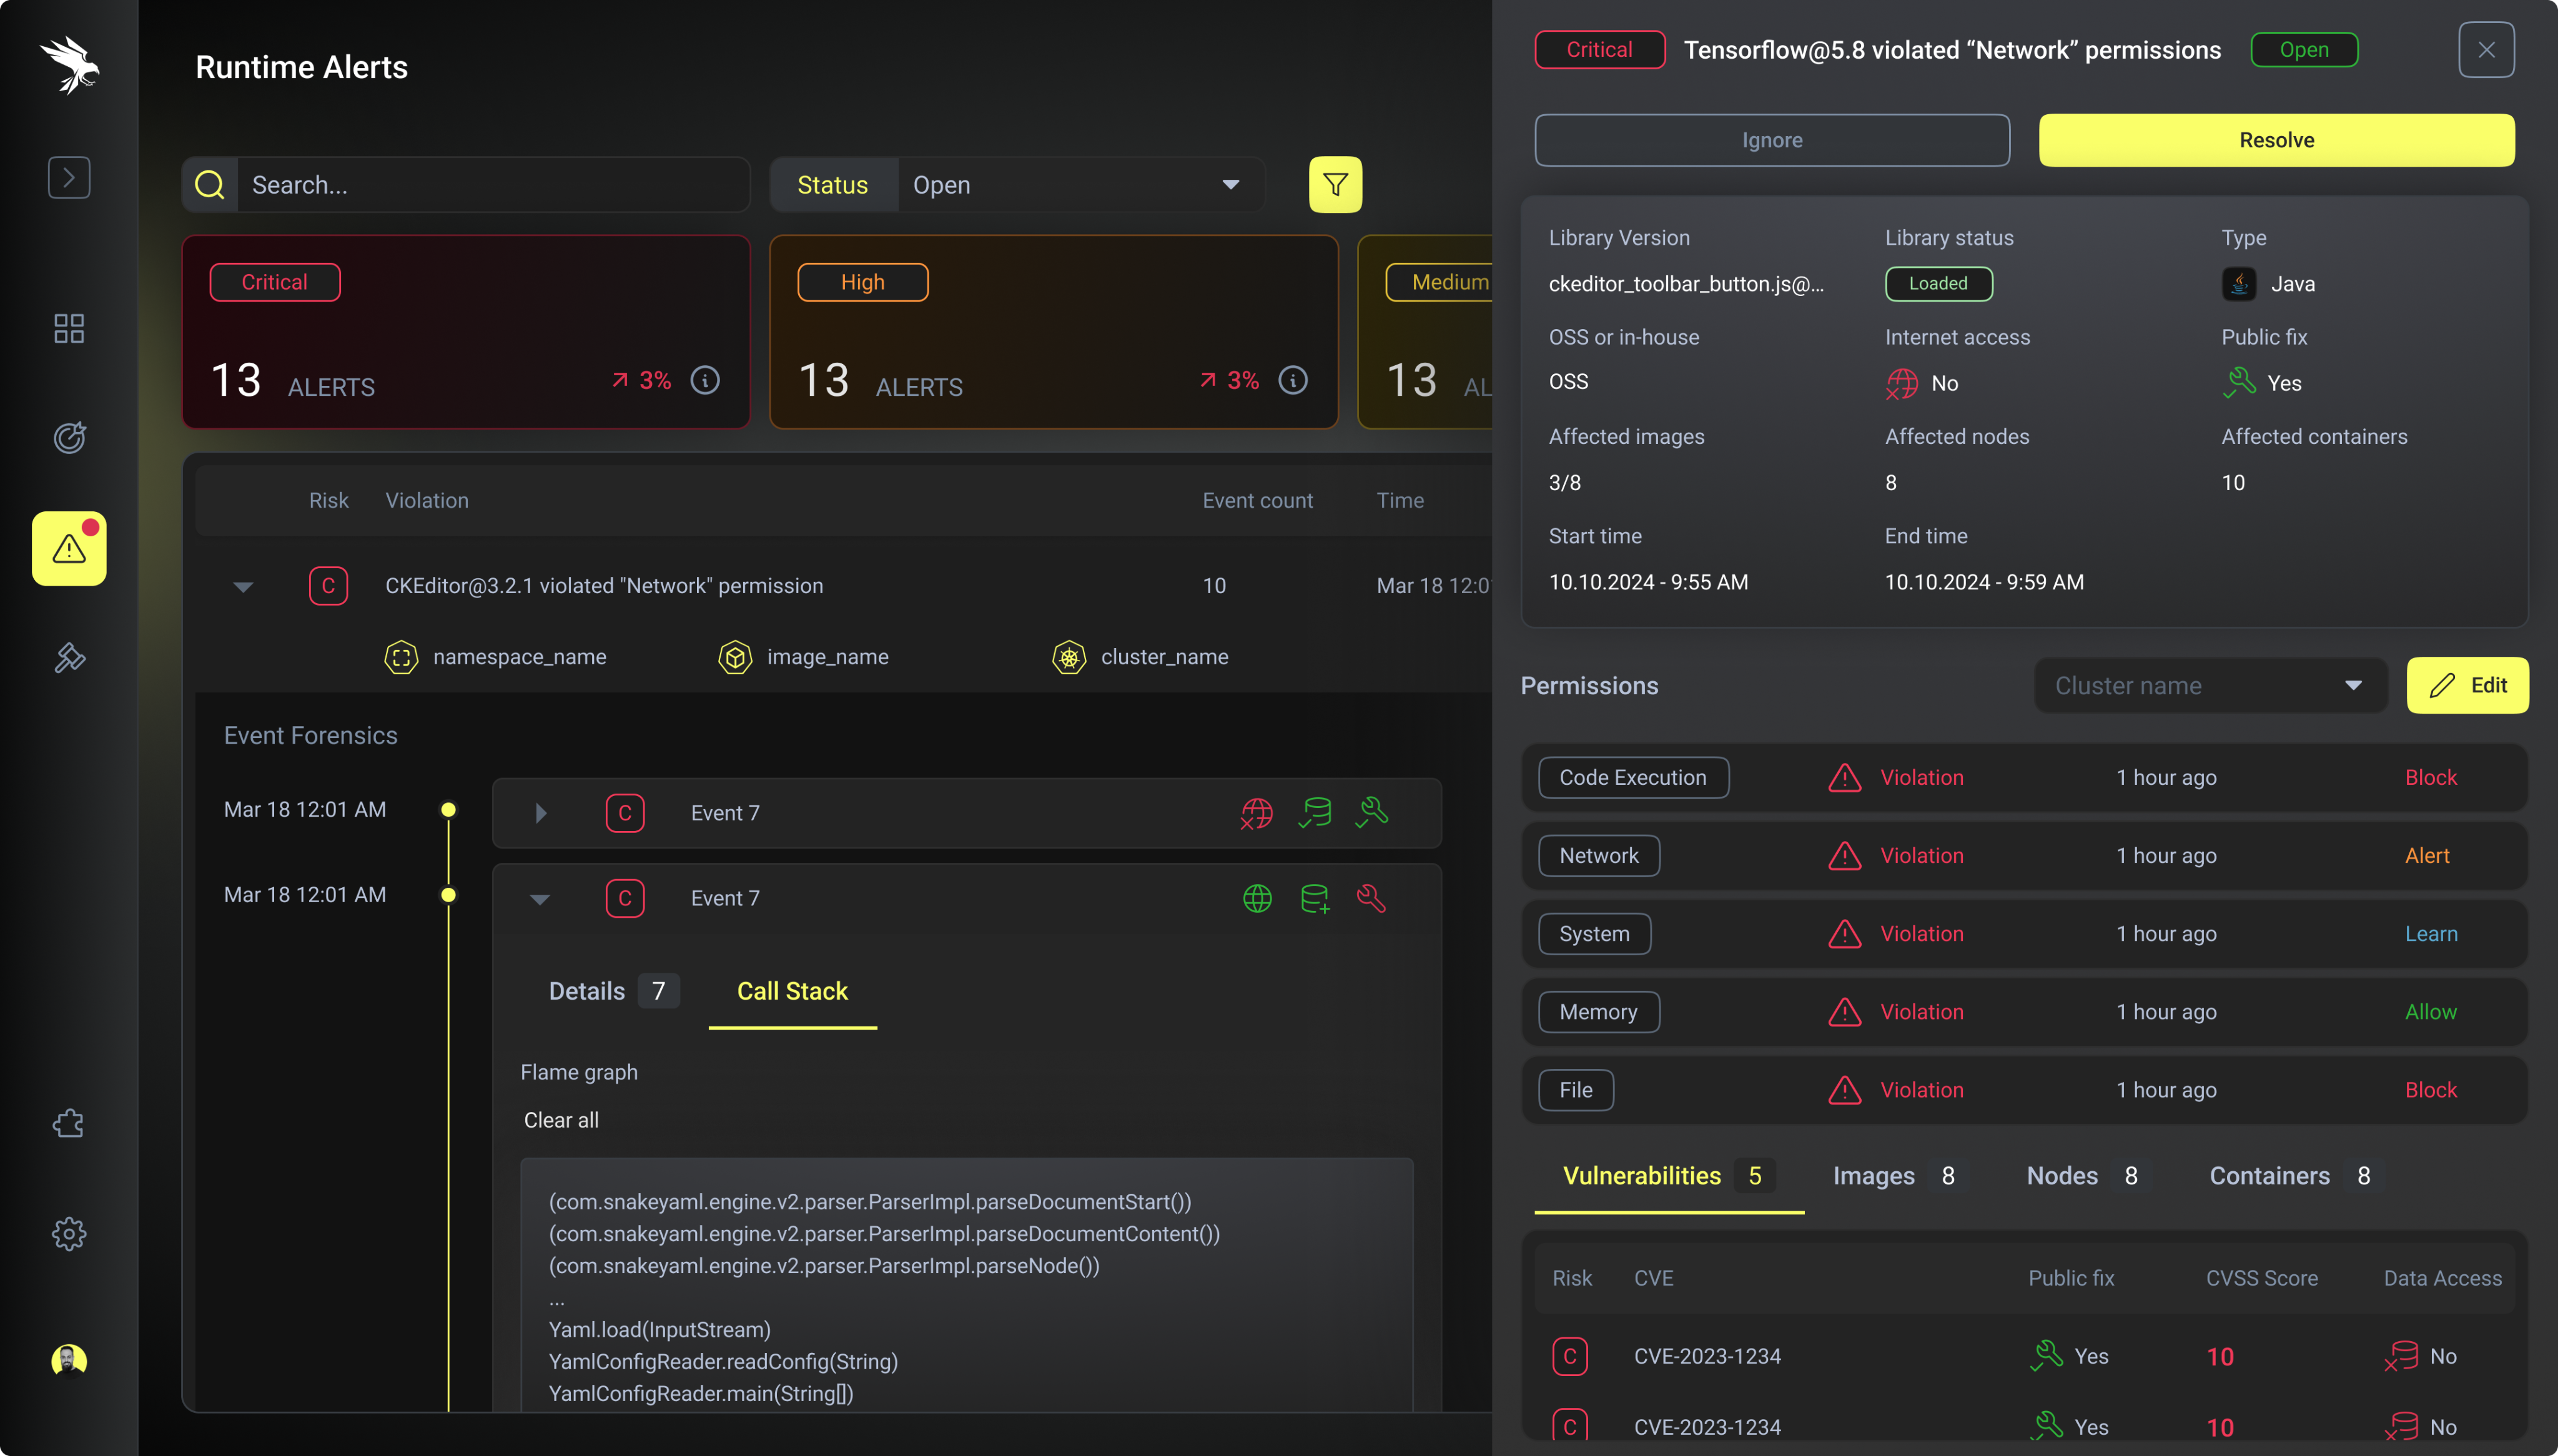This screenshot has height=1456, width=2558.
Task: Click the Memory permission tag
Action: pyautogui.click(x=1599, y=1012)
